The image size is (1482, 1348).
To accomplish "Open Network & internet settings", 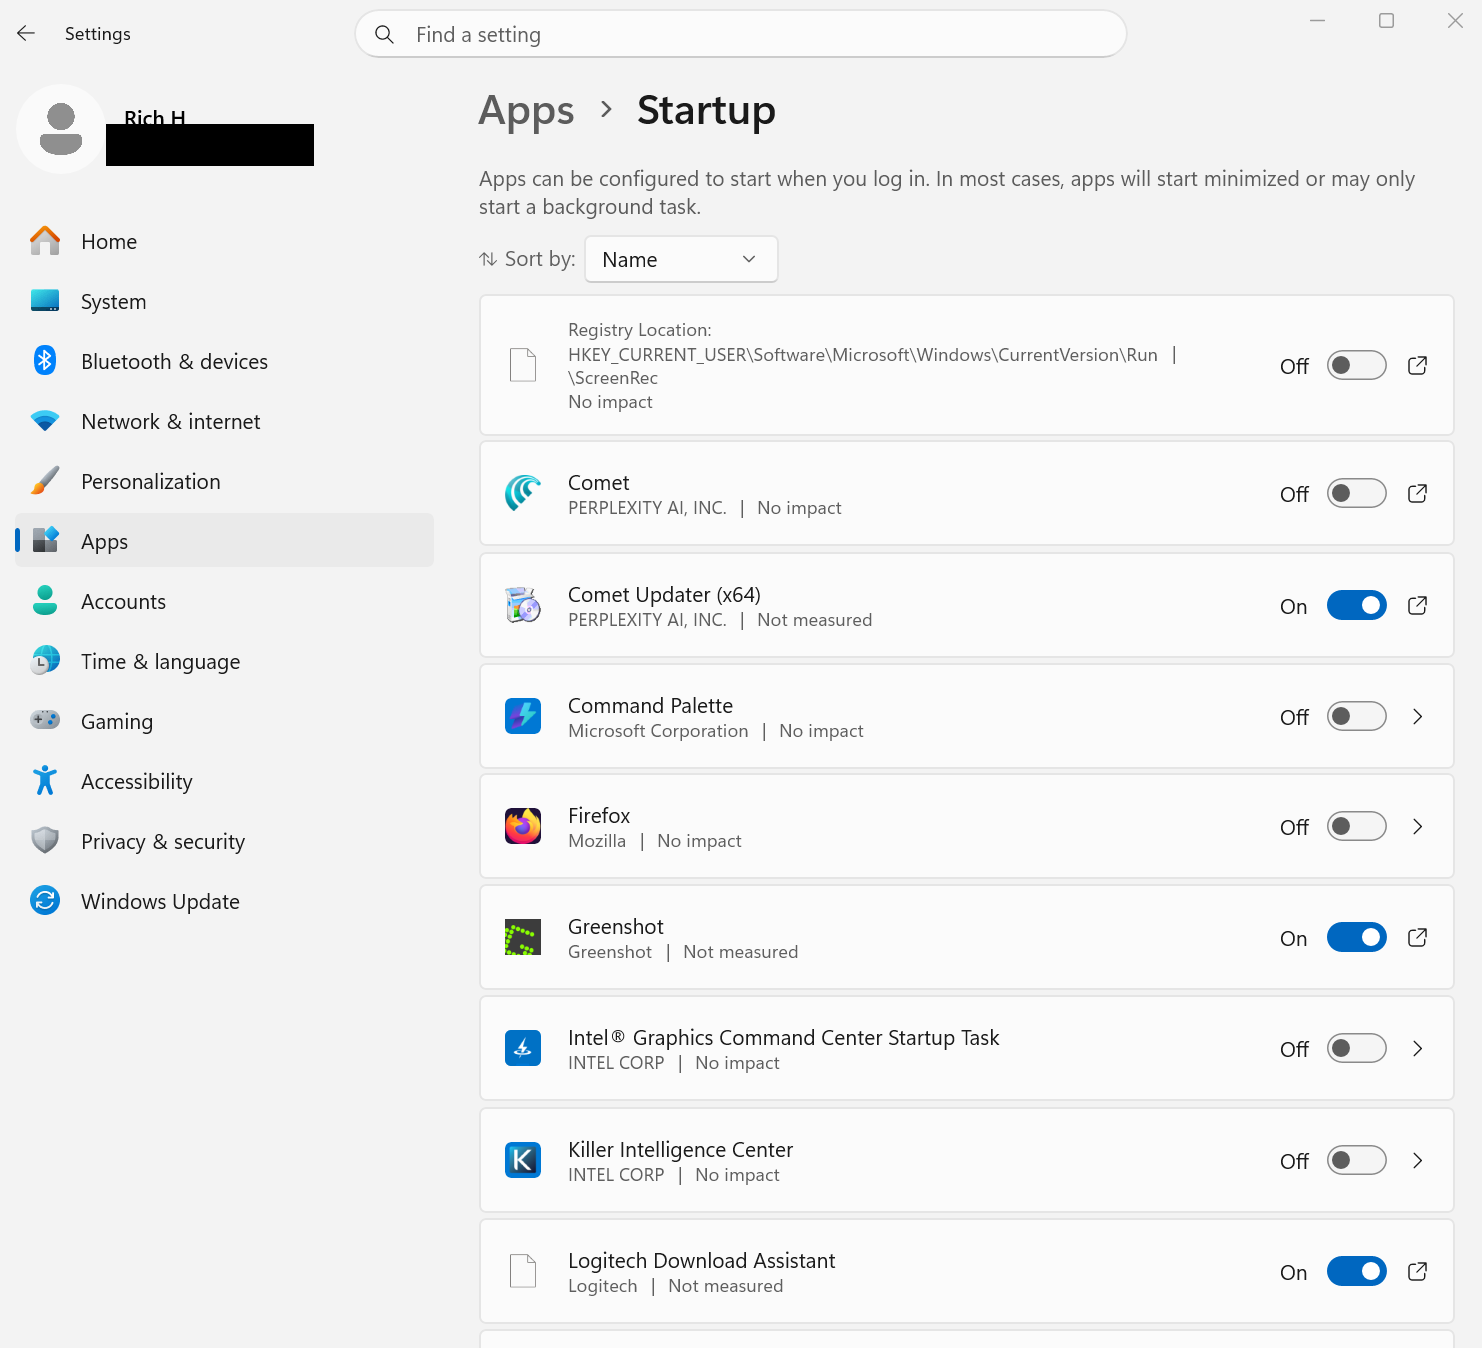I will (x=224, y=421).
